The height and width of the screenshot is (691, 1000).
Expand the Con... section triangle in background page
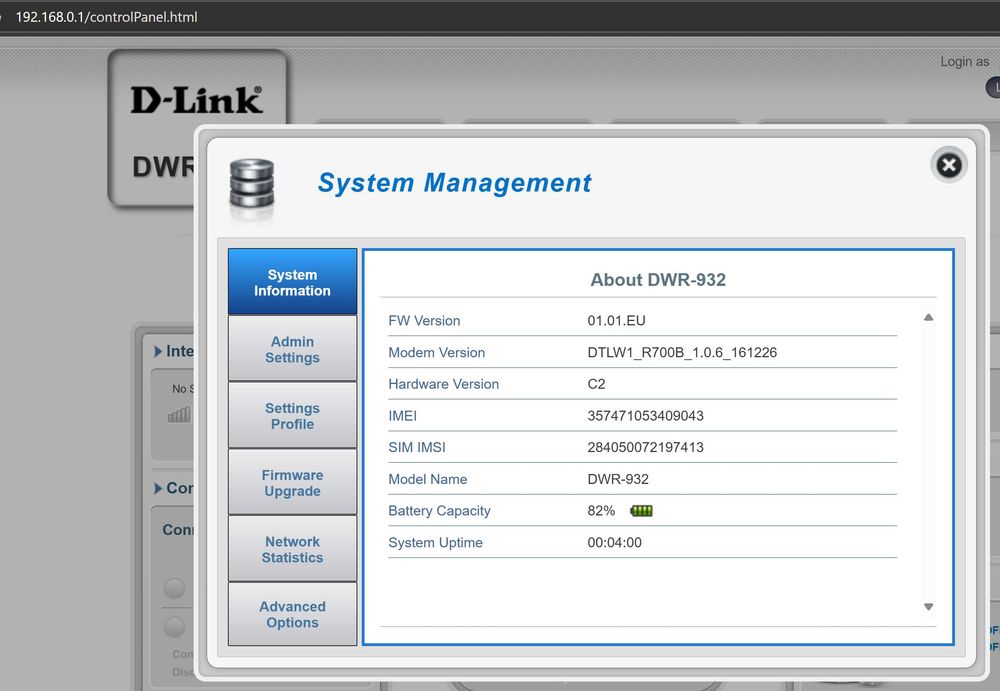coord(158,489)
